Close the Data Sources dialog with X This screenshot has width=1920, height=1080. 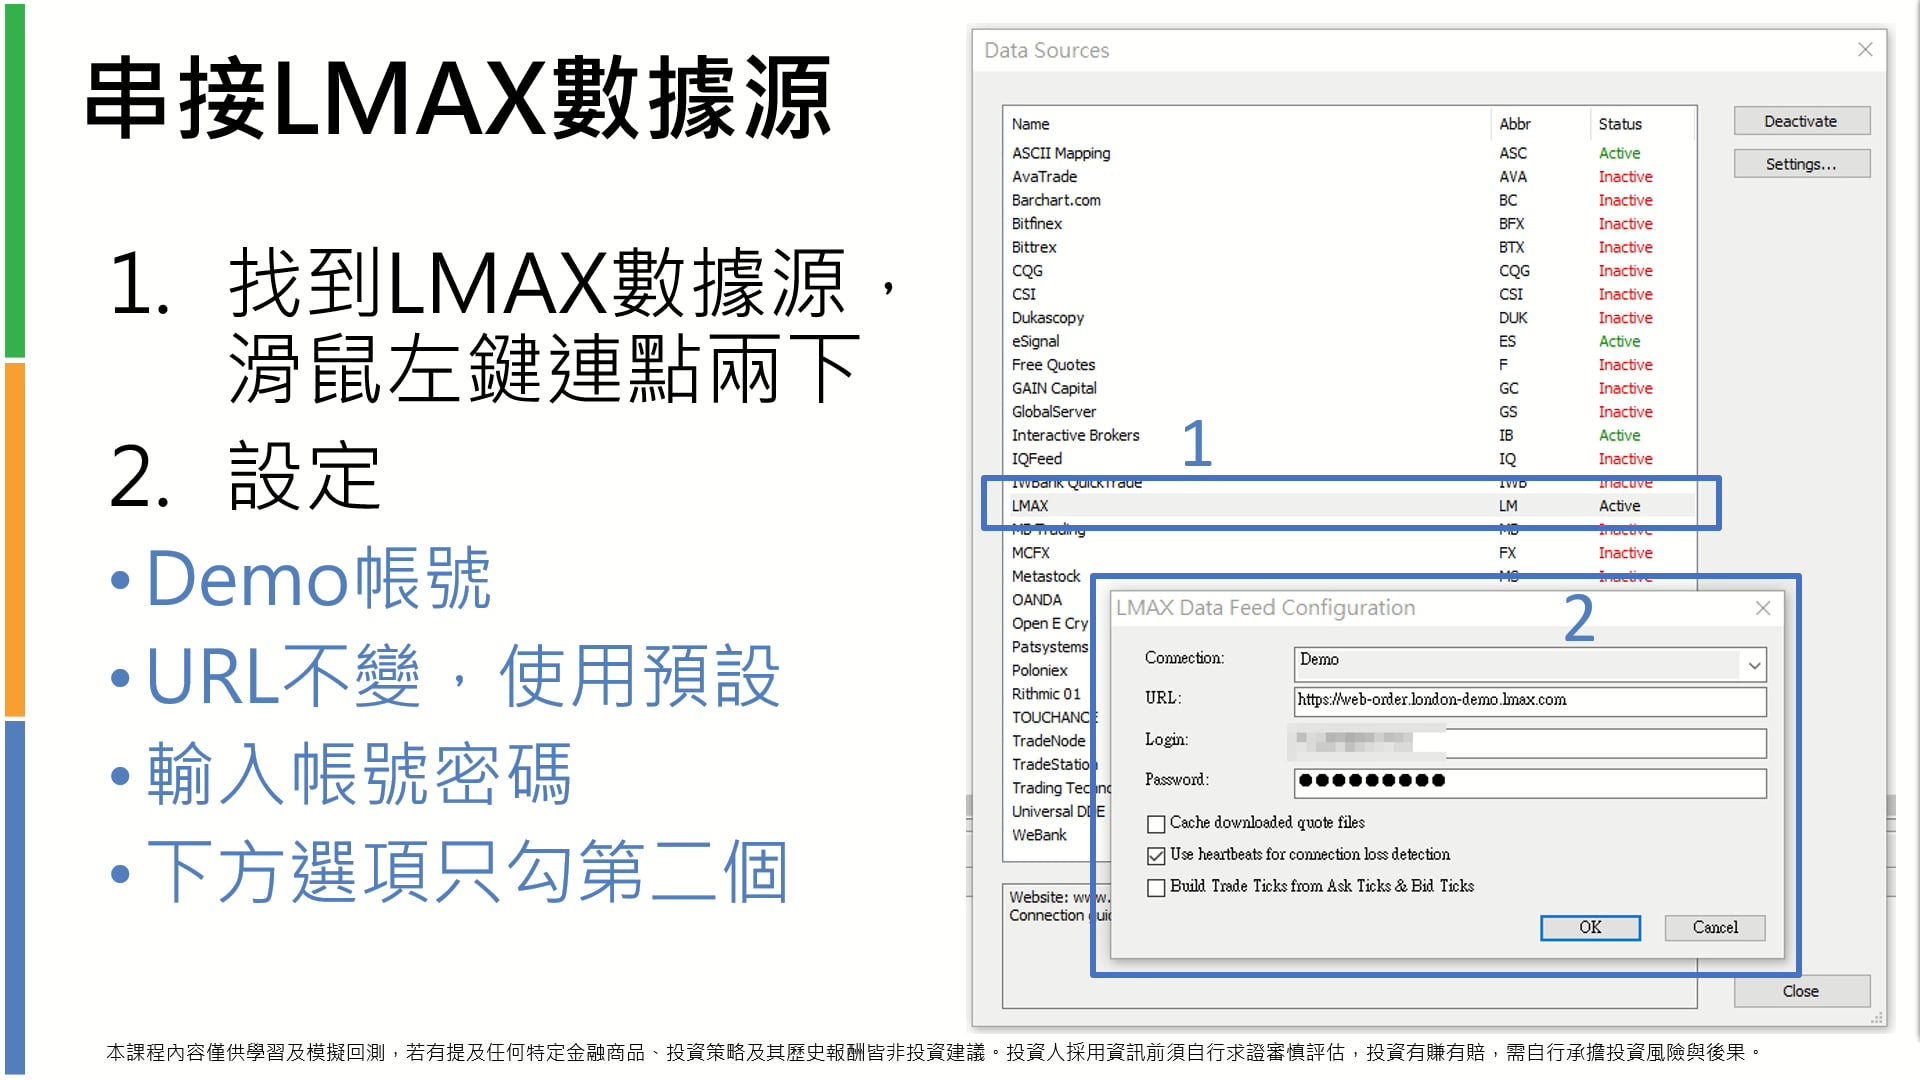1865,50
